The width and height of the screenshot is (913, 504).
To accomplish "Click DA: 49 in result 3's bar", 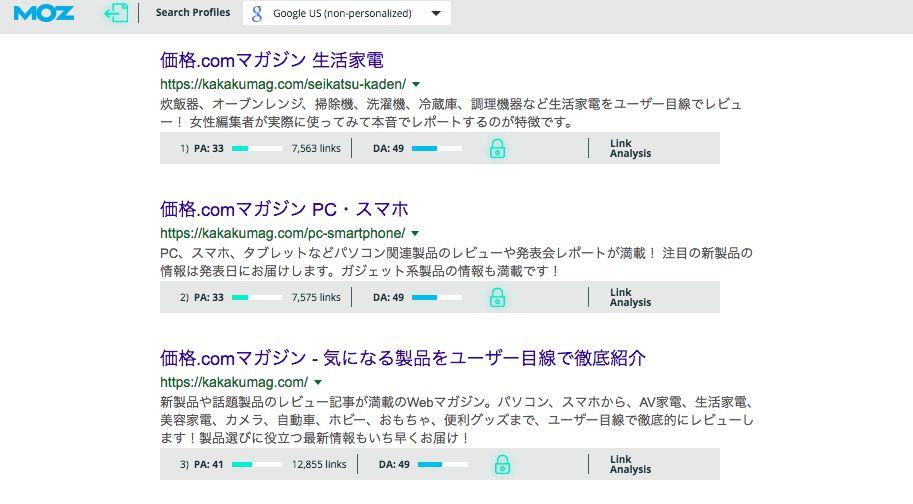I will click(394, 464).
